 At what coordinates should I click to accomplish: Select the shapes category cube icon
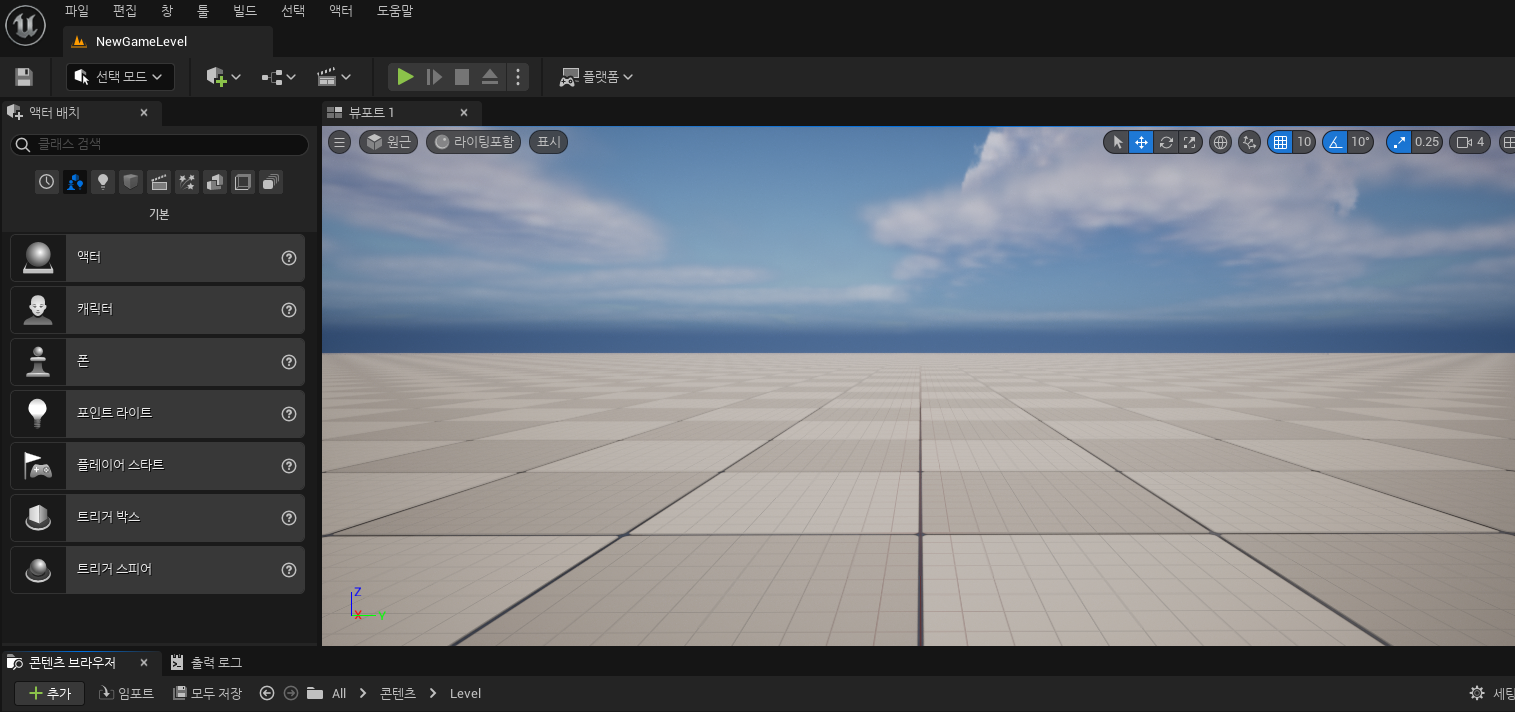[x=131, y=182]
